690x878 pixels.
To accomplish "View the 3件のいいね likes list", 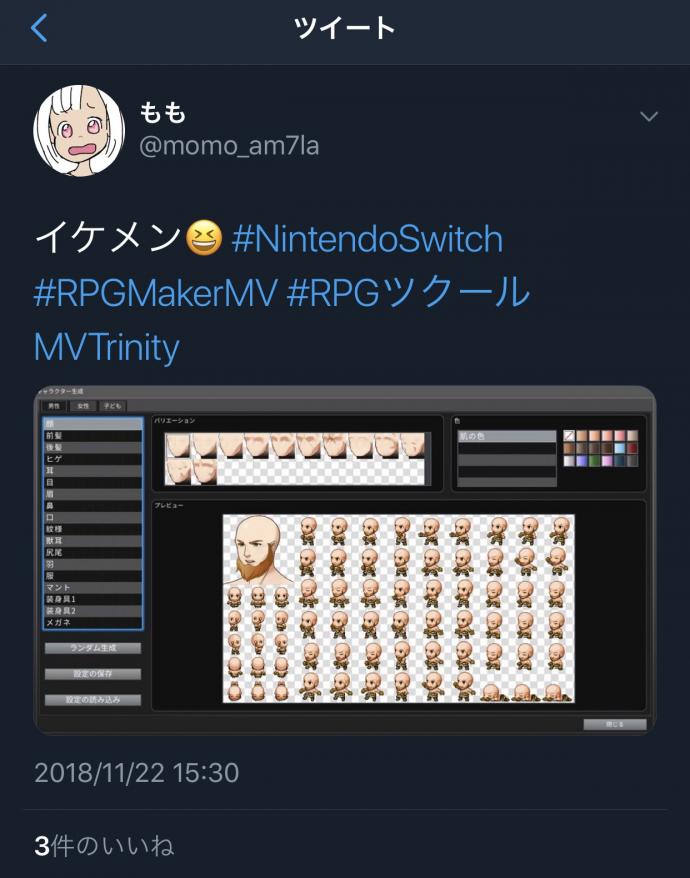I will pyautogui.click(x=104, y=846).
